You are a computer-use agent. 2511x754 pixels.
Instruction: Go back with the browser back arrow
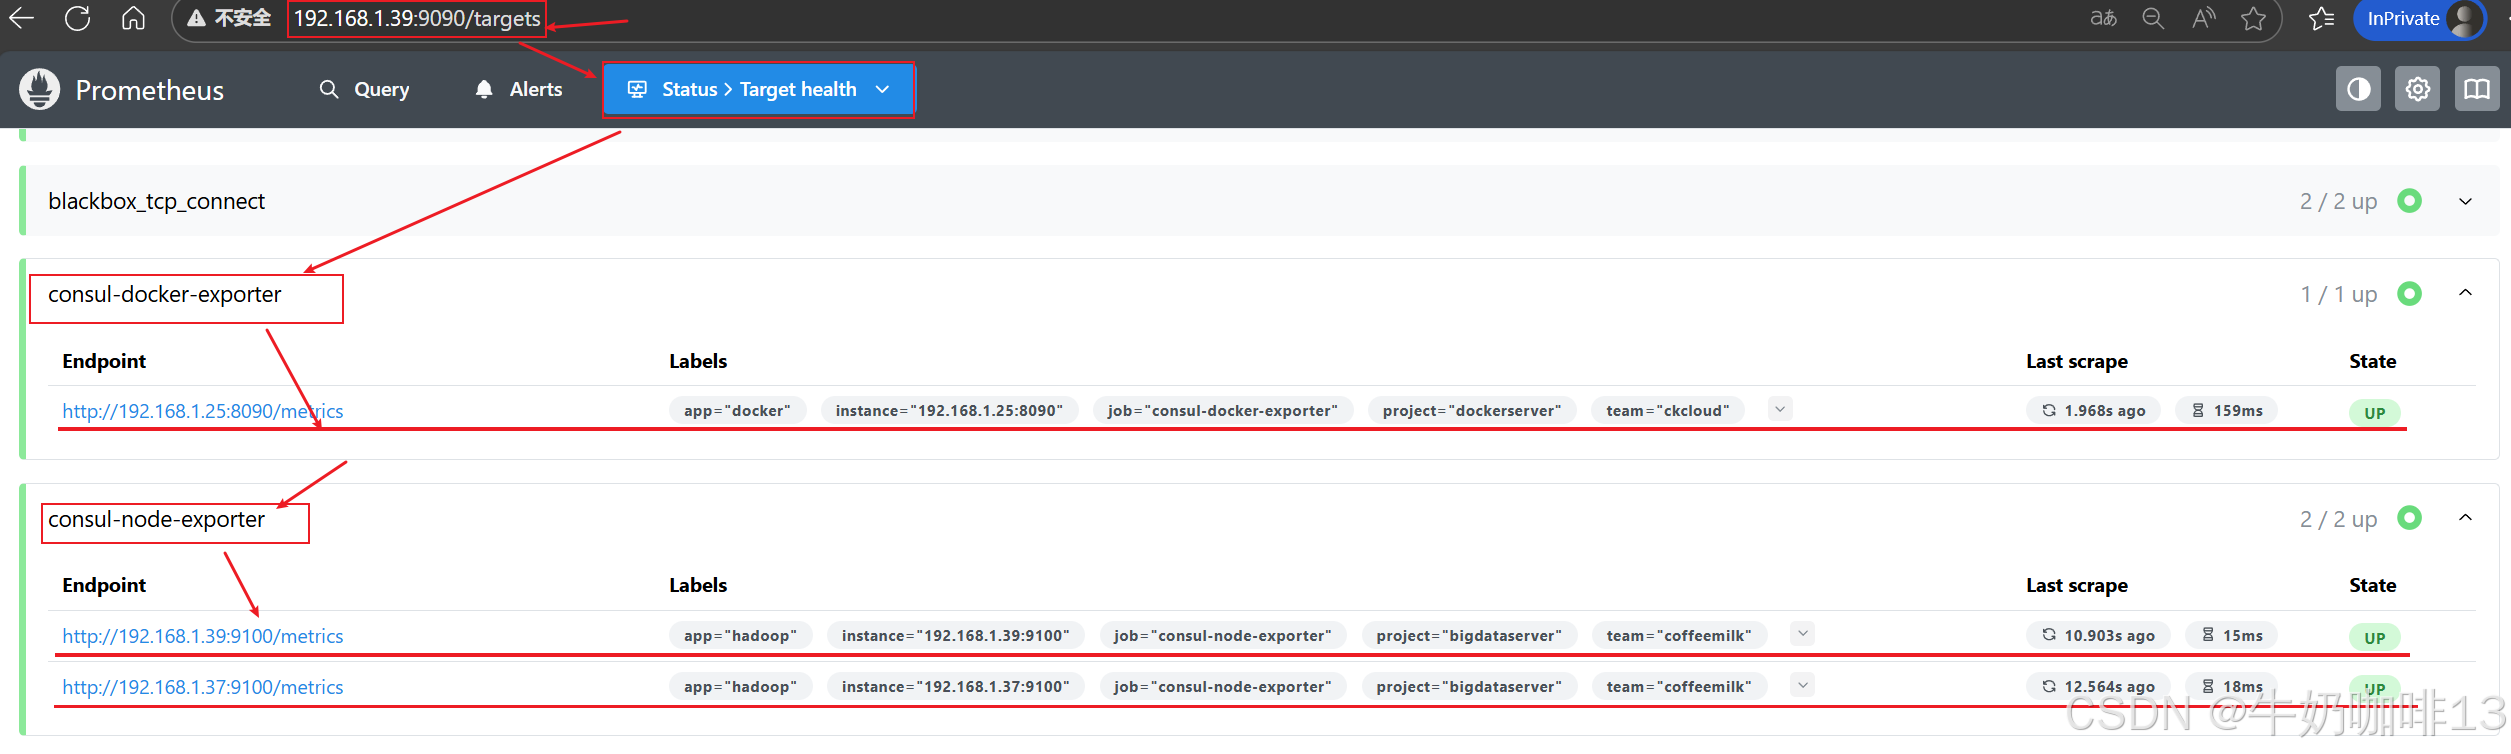(x=21, y=18)
